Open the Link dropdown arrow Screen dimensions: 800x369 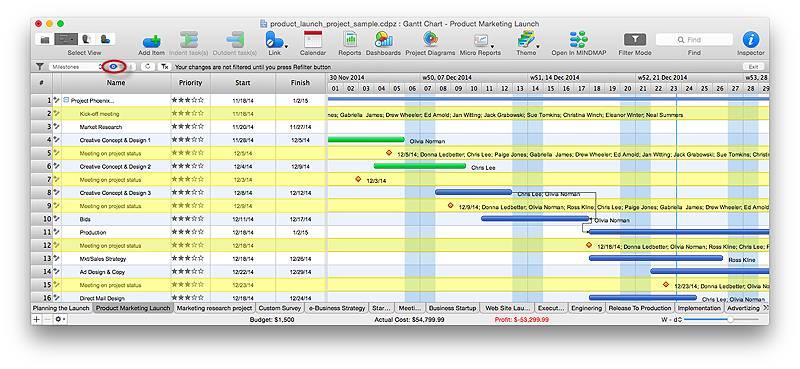pyautogui.click(x=286, y=46)
